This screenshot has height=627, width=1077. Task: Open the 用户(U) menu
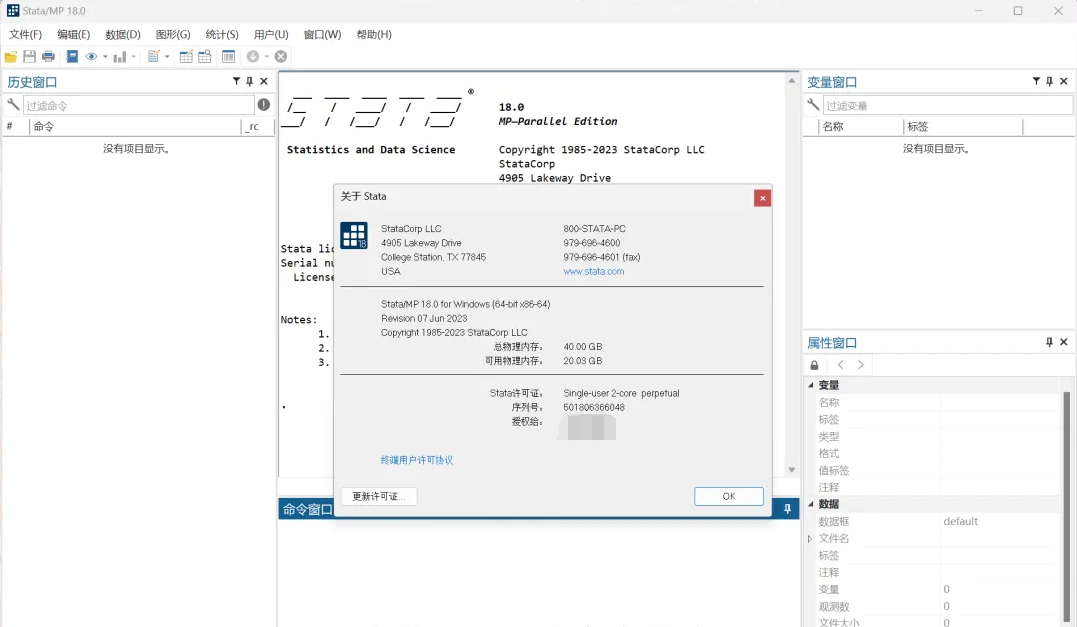click(x=271, y=34)
